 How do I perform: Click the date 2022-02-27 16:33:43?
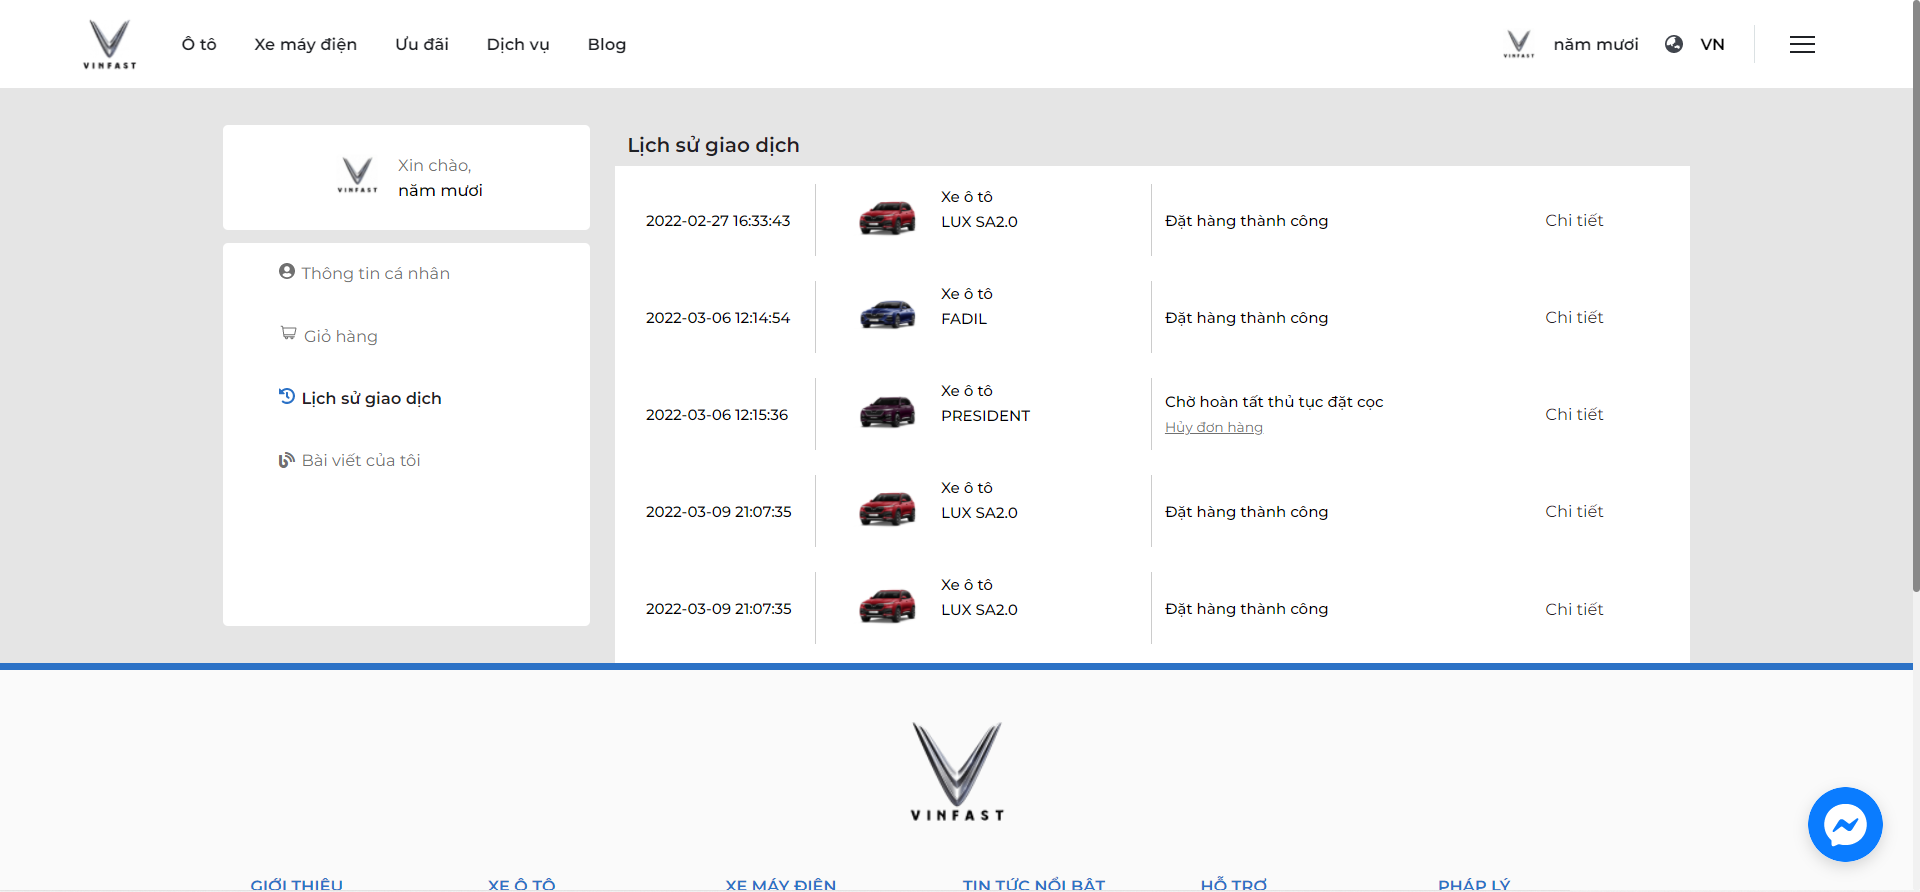click(x=718, y=221)
